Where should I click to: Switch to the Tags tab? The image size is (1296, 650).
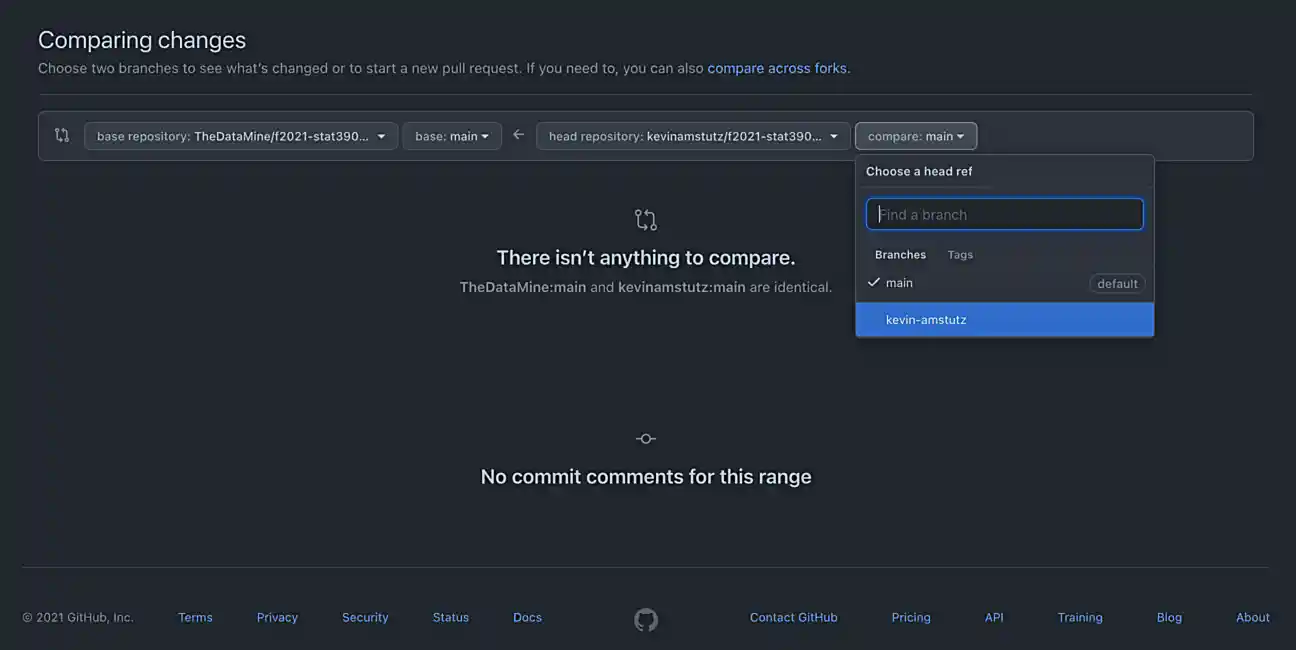(959, 254)
